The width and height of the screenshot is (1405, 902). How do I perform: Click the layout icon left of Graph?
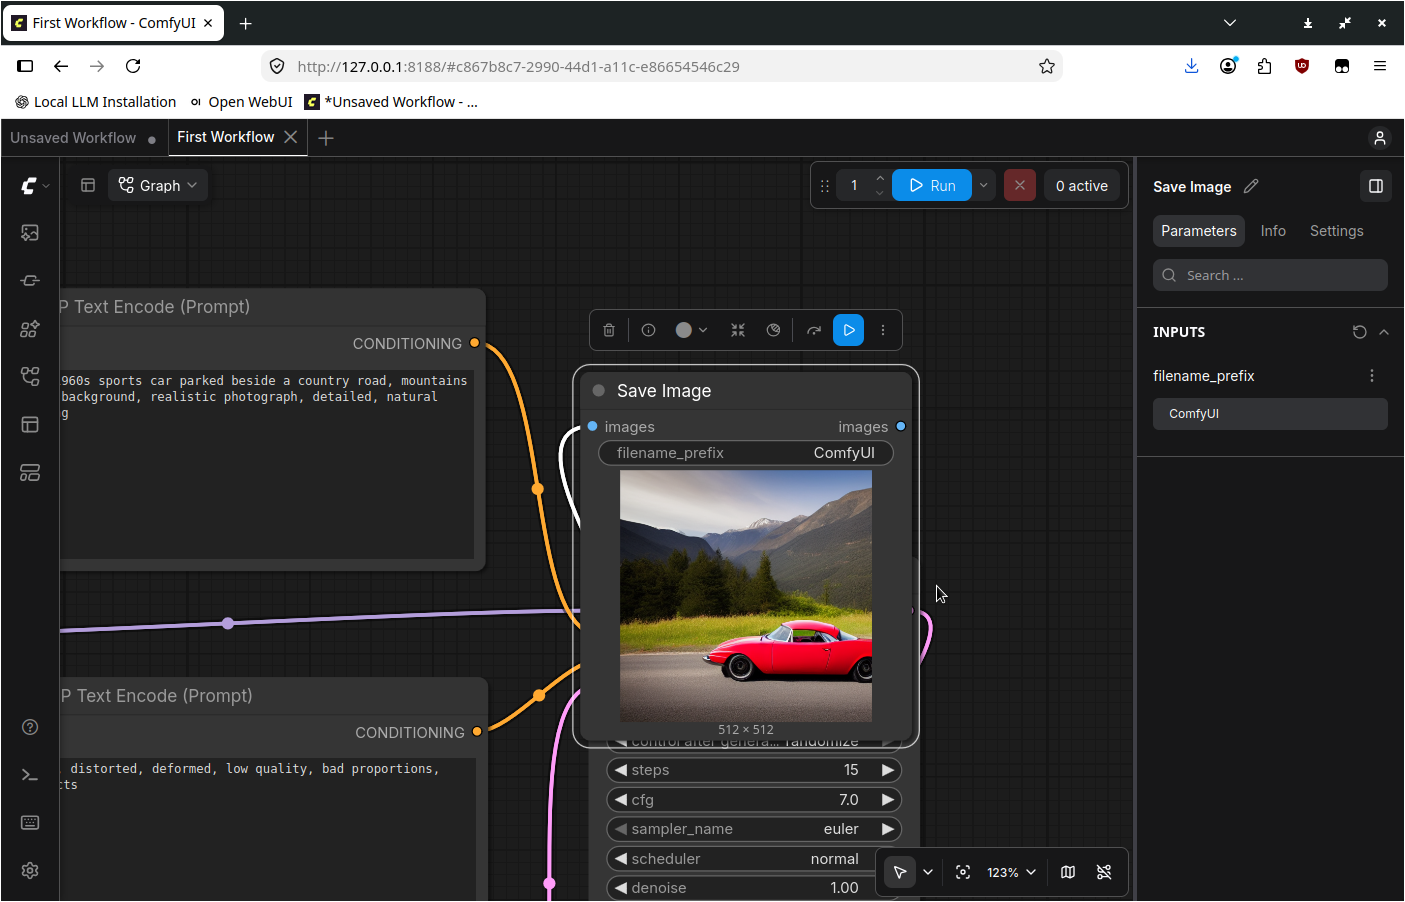(x=88, y=185)
